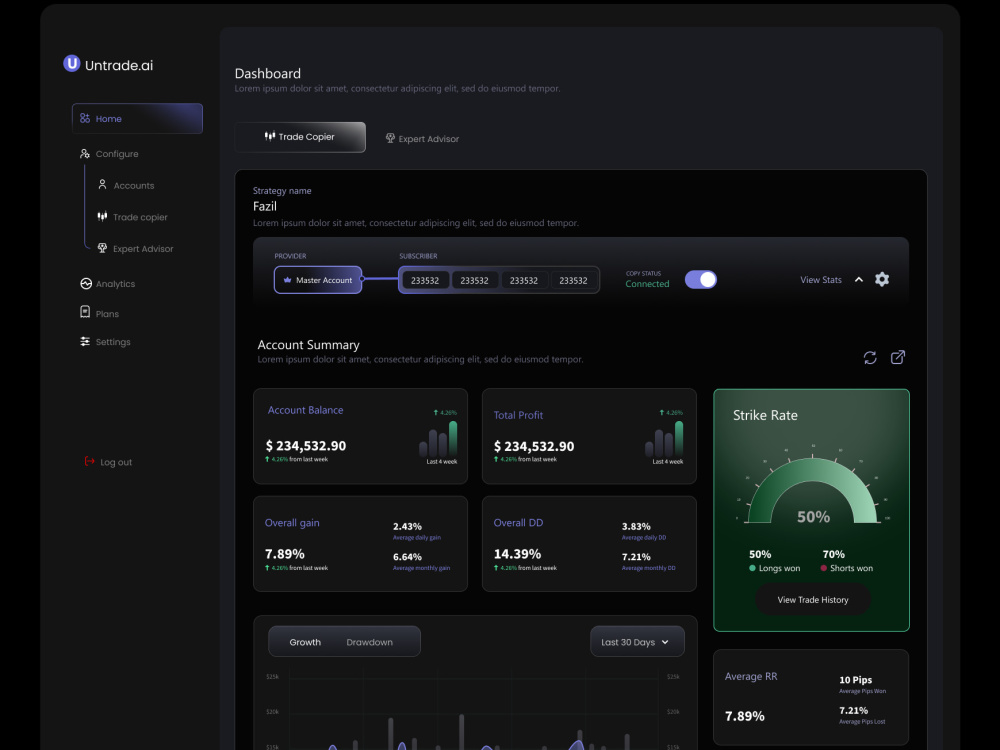Click the Account Balance bar chart
This screenshot has width=1000, height=750.
tap(438, 439)
